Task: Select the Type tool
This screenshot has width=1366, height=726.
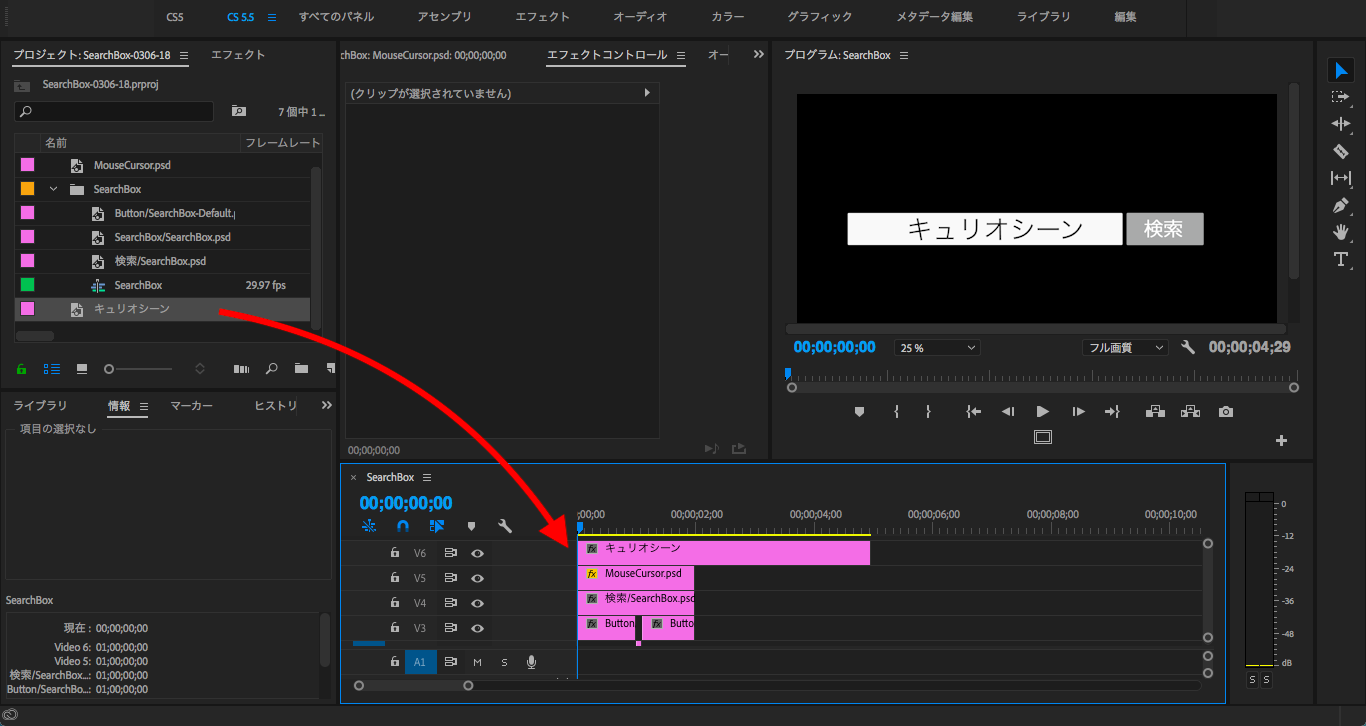Action: (x=1340, y=259)
